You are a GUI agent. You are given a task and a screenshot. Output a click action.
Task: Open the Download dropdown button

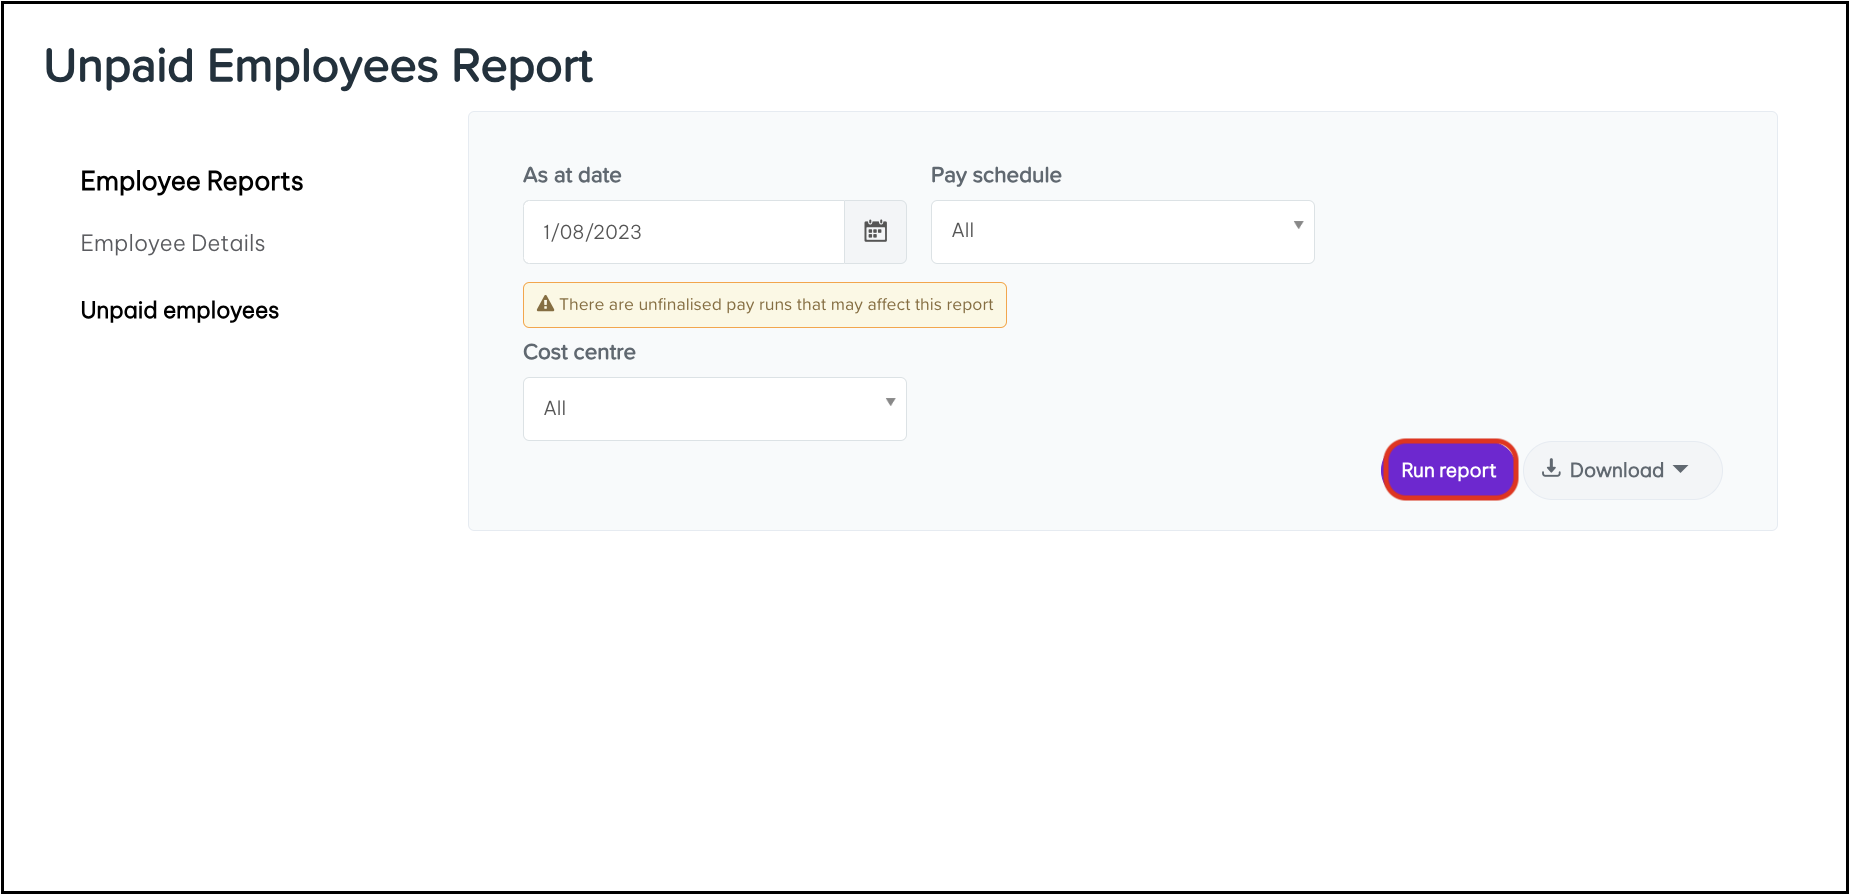[1622, 470]
